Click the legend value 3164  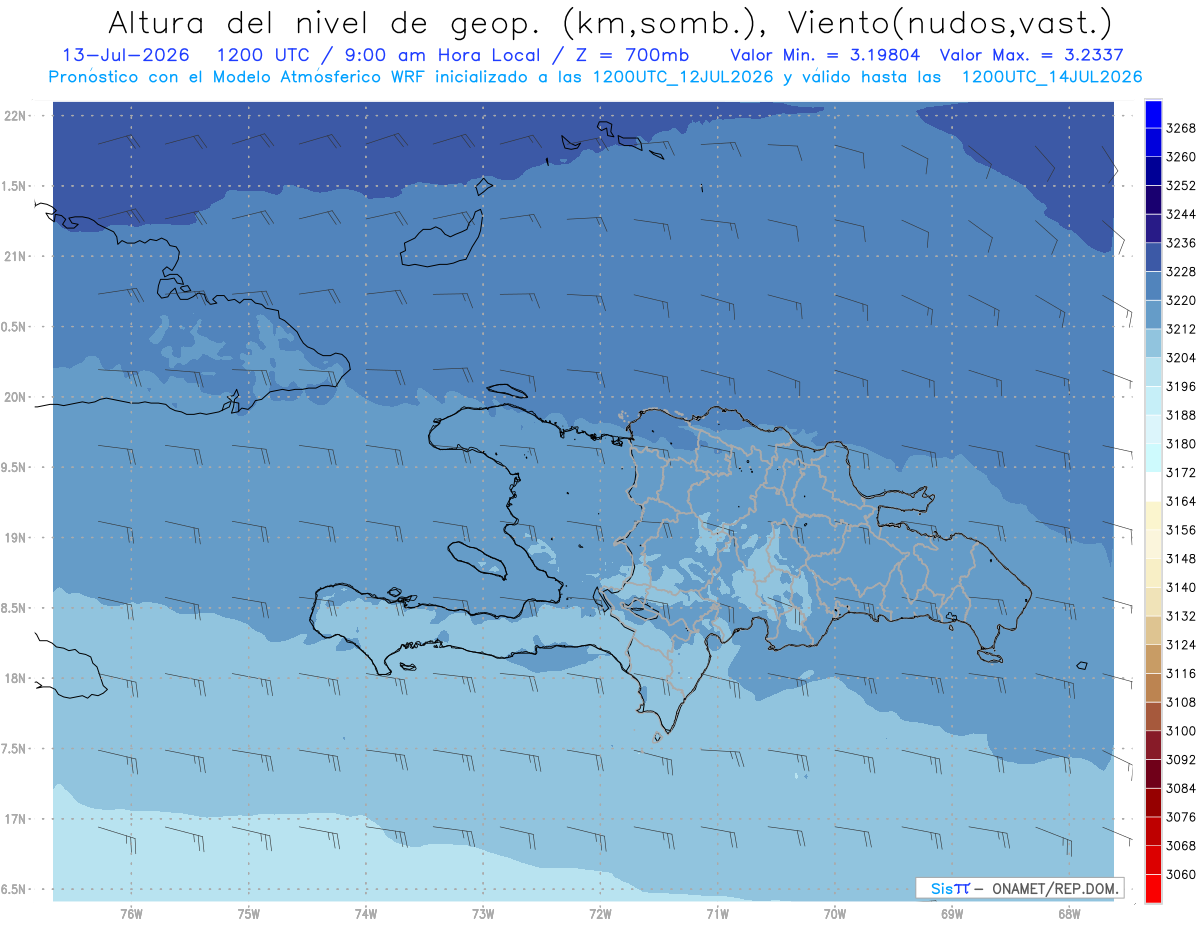(1180, 501)
